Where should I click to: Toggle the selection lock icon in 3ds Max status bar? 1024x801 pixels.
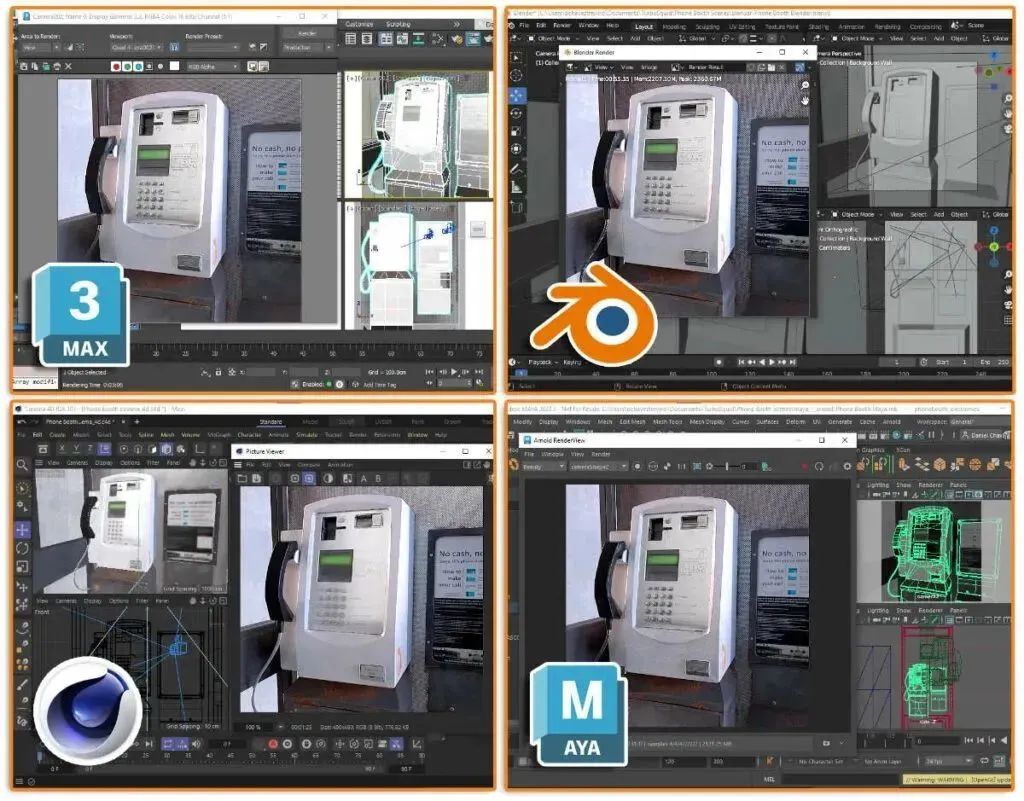click(x=218, y=372)
